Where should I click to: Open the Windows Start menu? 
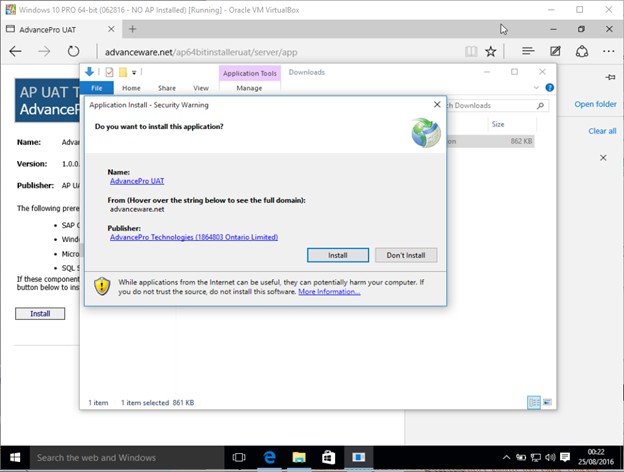pyautogui.click(x=13, y=457)
